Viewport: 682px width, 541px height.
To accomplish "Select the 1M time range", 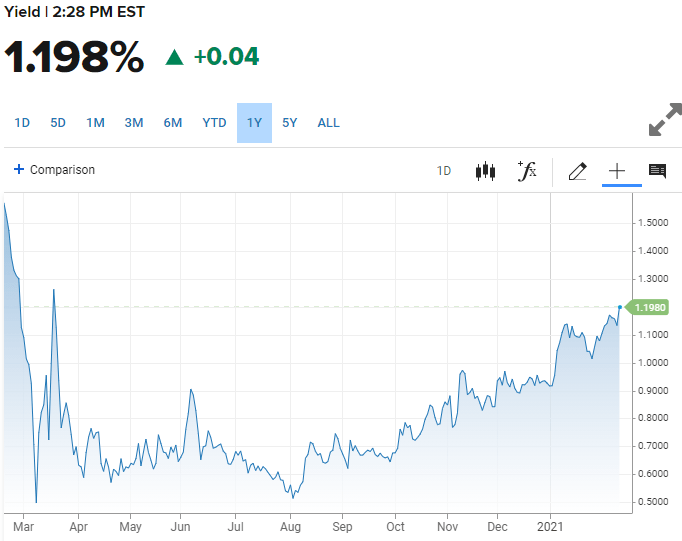I will coord(95,123).
